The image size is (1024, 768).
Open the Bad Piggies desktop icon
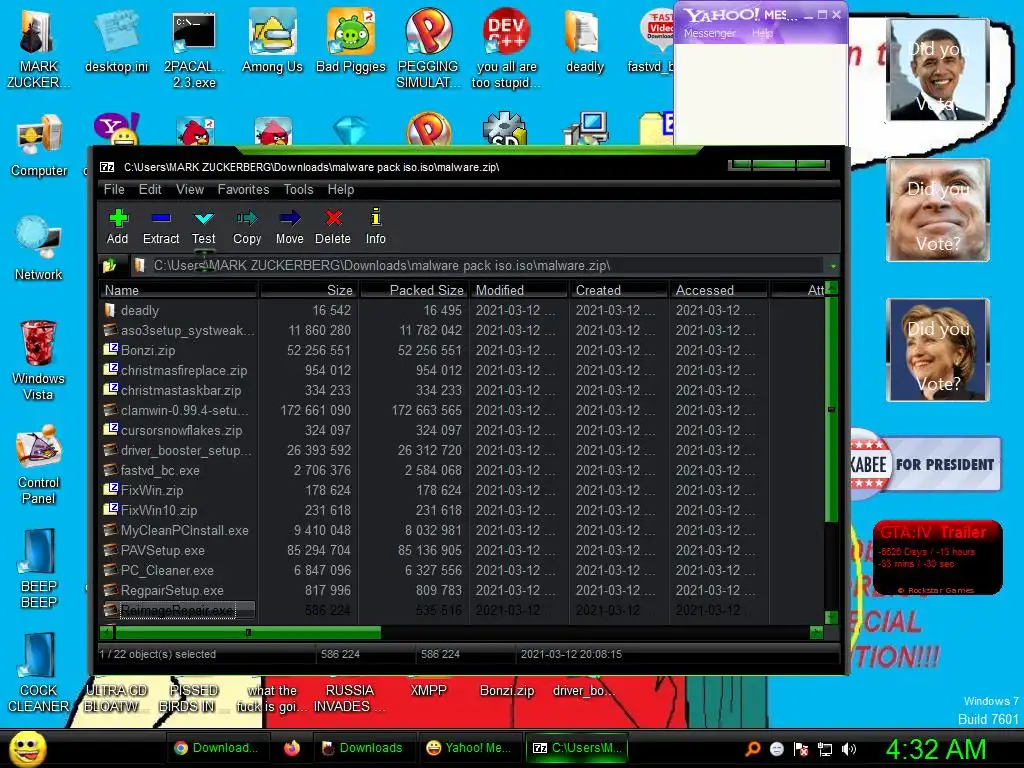(351, 41)
